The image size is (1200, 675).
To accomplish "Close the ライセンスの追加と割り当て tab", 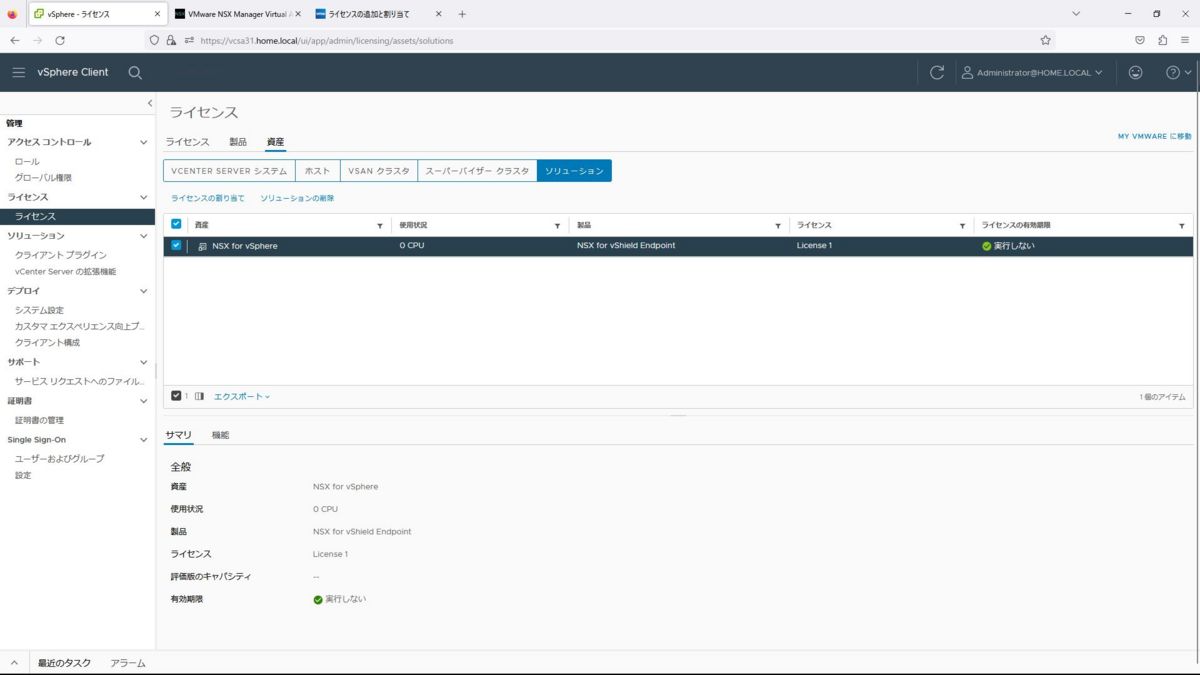I will pyautogui.click(x=438, y=14).
